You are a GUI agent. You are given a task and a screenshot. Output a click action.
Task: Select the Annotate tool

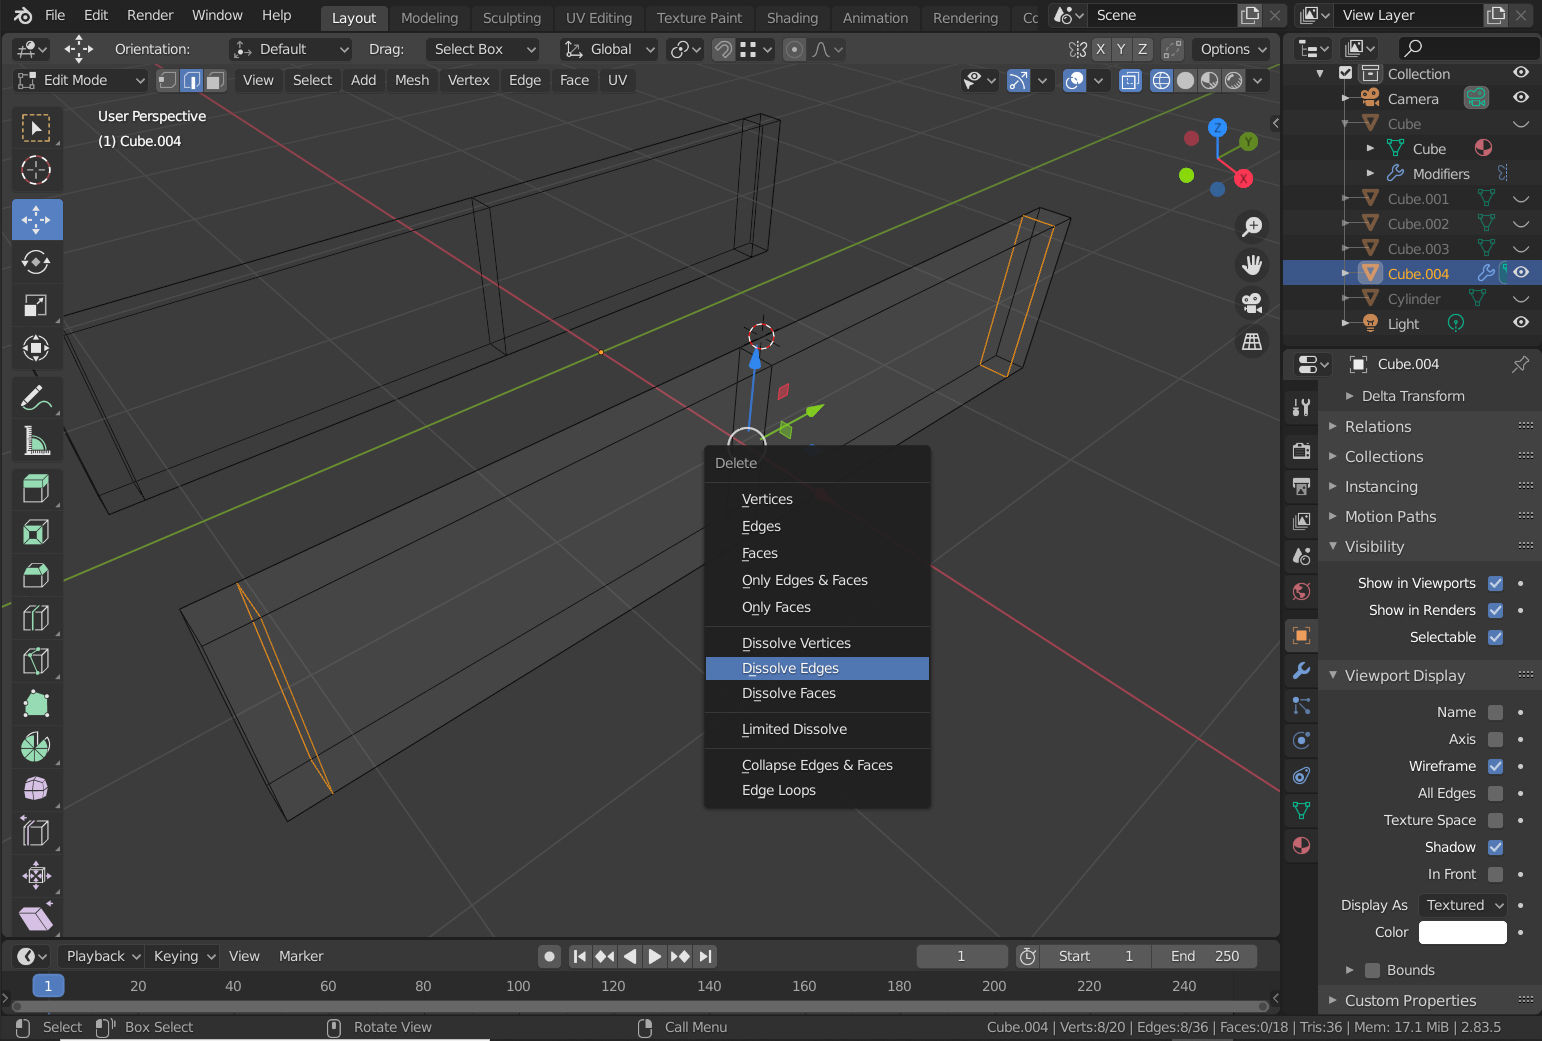pyautogui.click(x=36, y=398)
